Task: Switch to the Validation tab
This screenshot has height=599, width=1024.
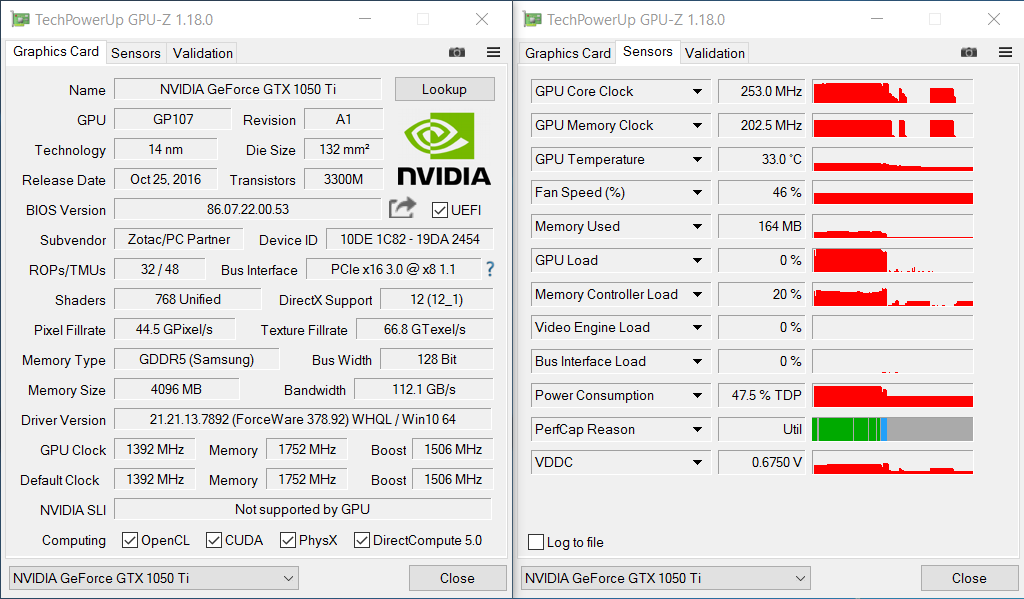Action: 202,52
